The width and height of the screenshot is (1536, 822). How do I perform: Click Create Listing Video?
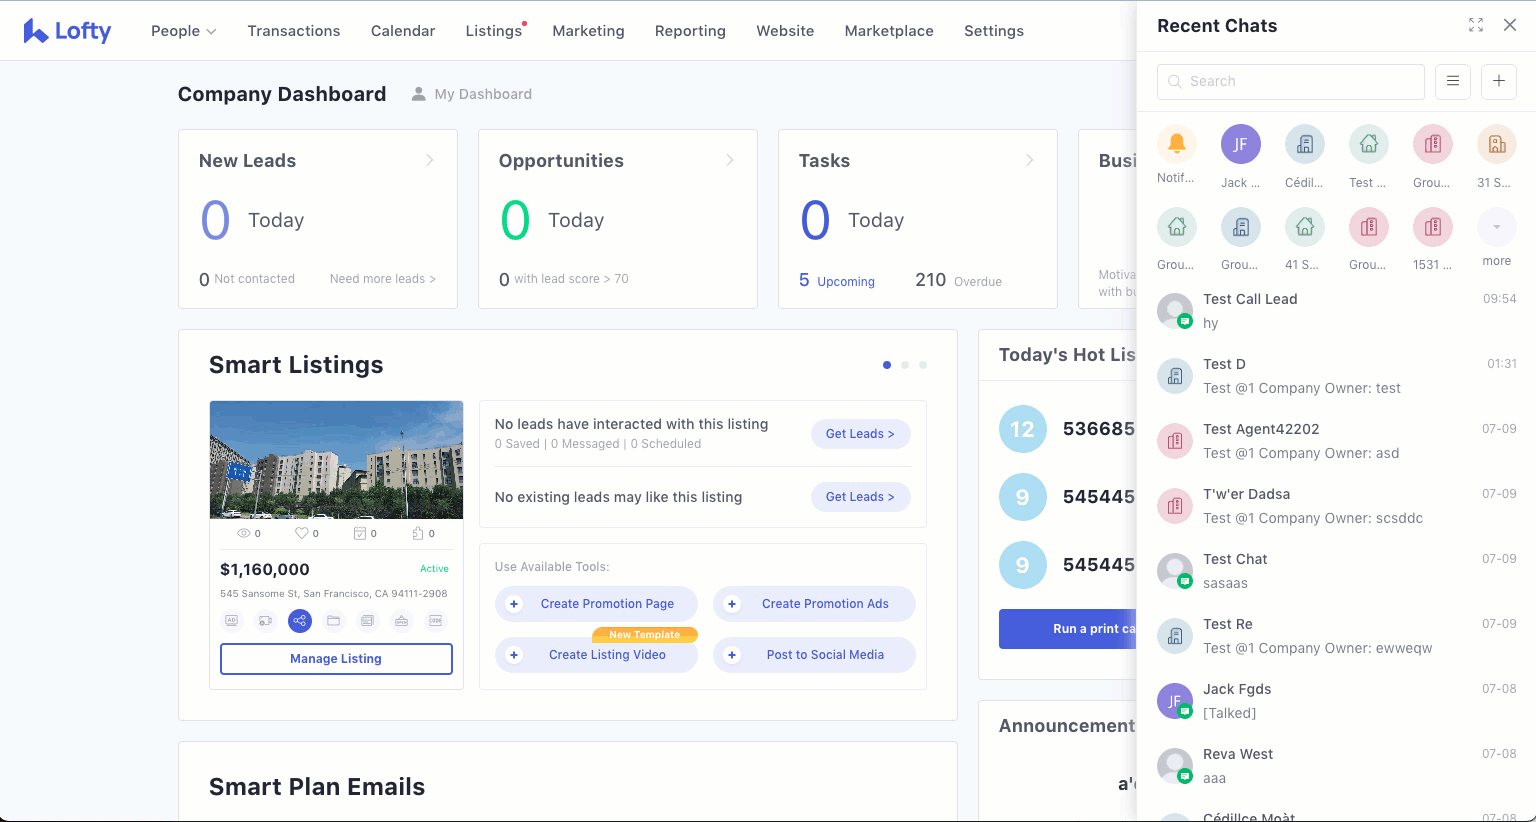click(x=596, y=655)
